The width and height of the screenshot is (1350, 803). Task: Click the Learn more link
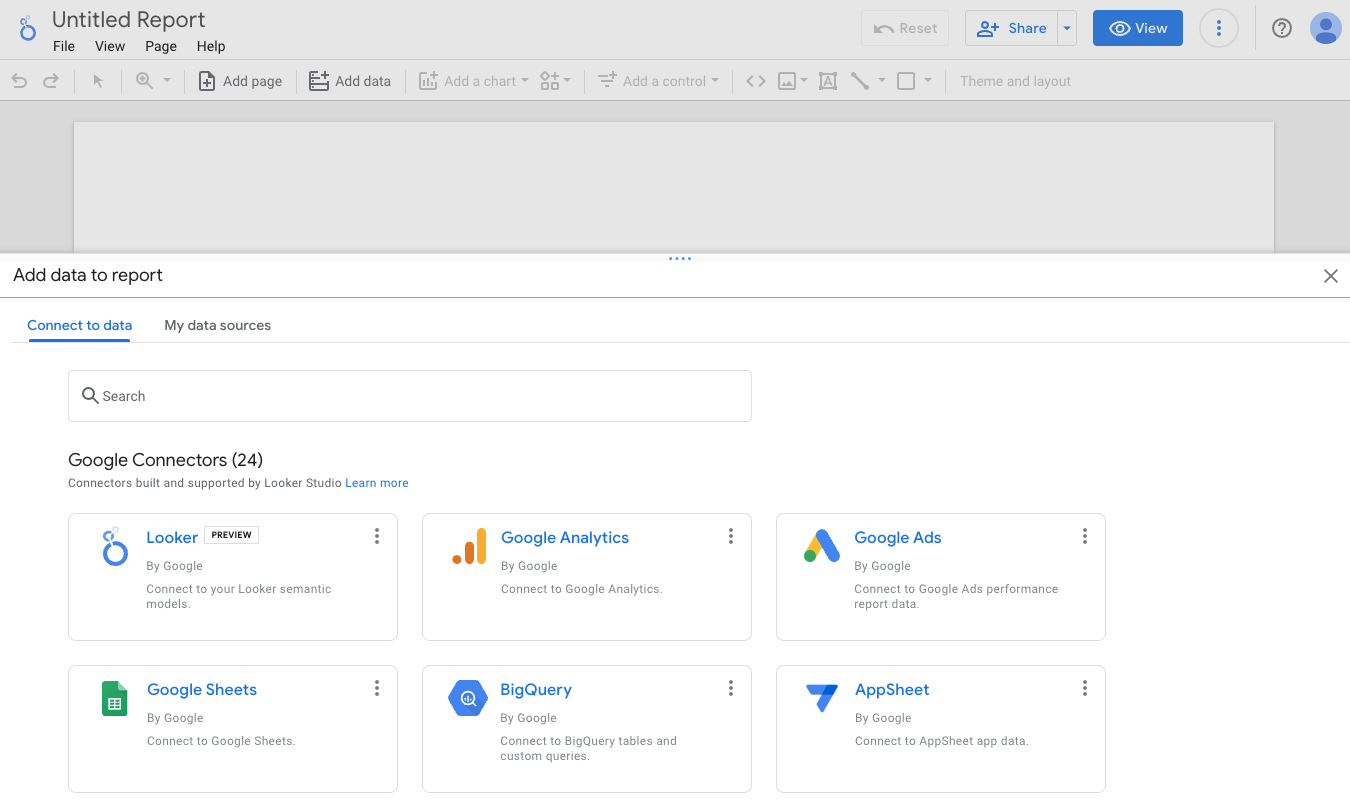point(377,483)
